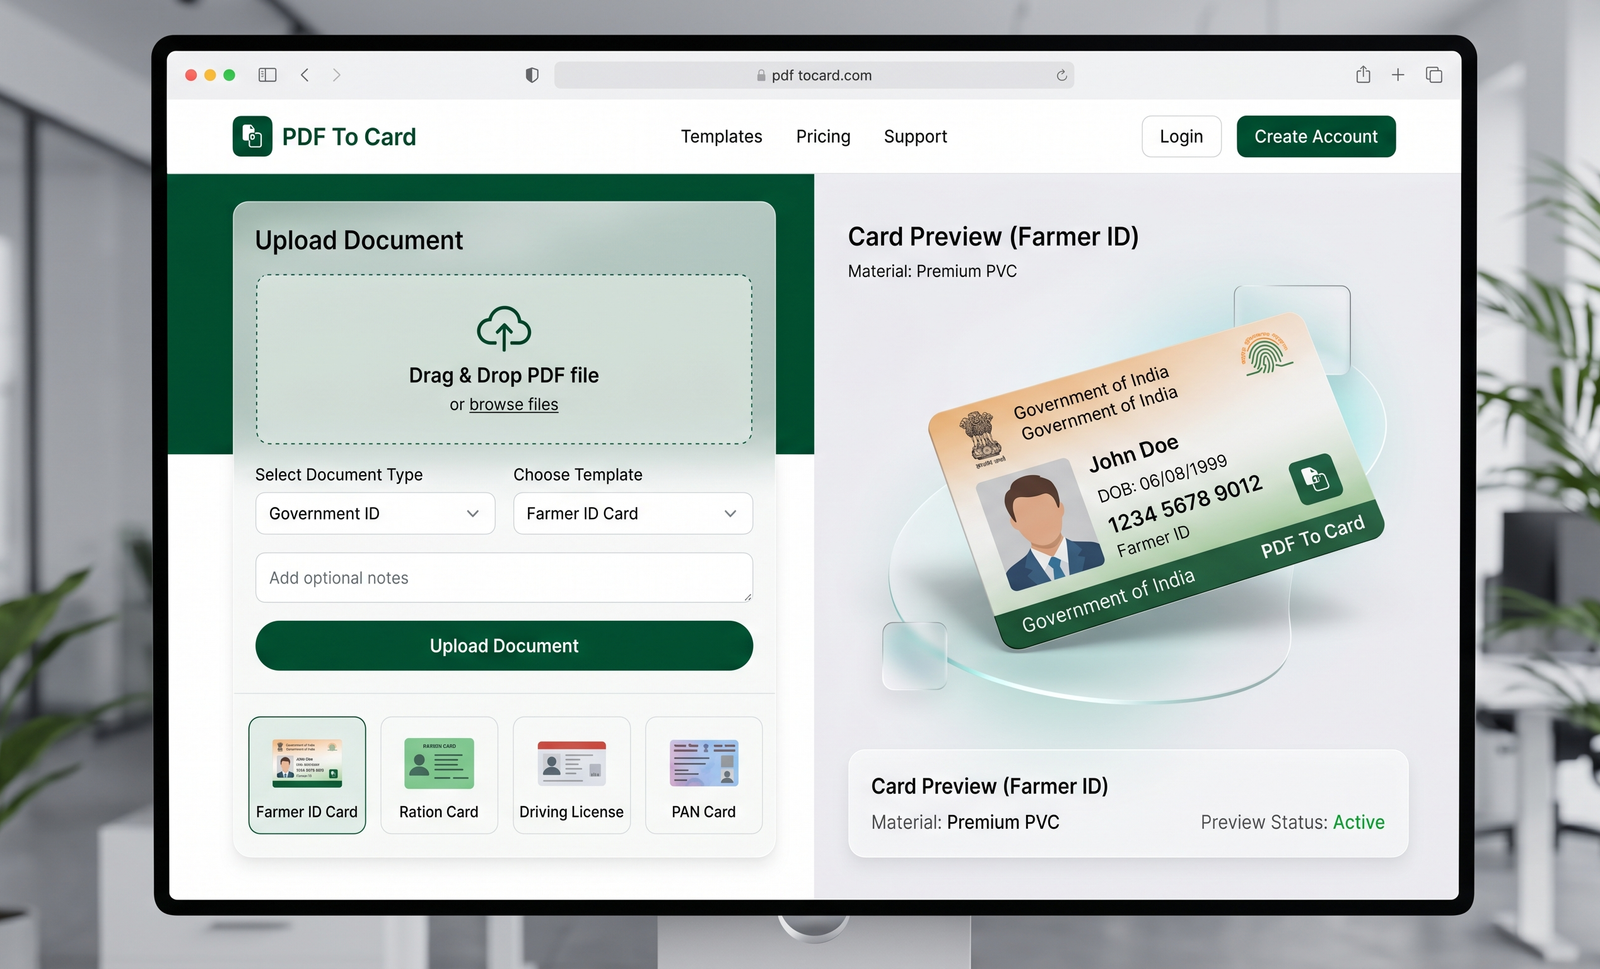1600x969 pixels.
Task: Click the Drag & Drop PDF file zone
Action: (x=504, y=359)
